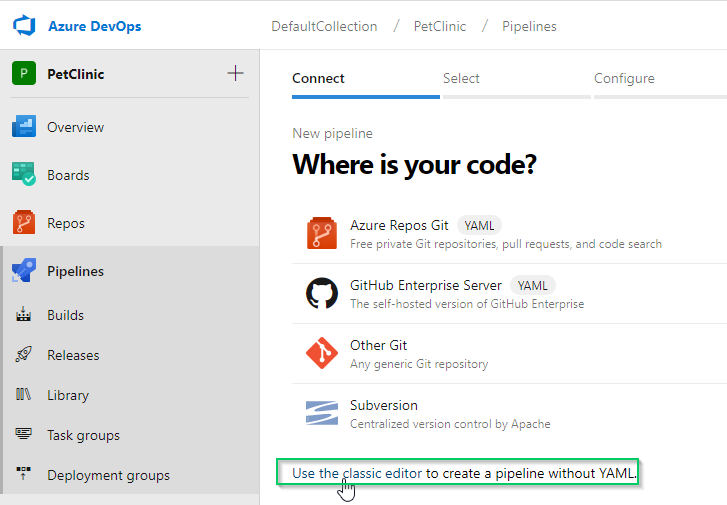Open the Overview sidebar icon
This screenshot has height=505, width=727.
click(24, 127)
